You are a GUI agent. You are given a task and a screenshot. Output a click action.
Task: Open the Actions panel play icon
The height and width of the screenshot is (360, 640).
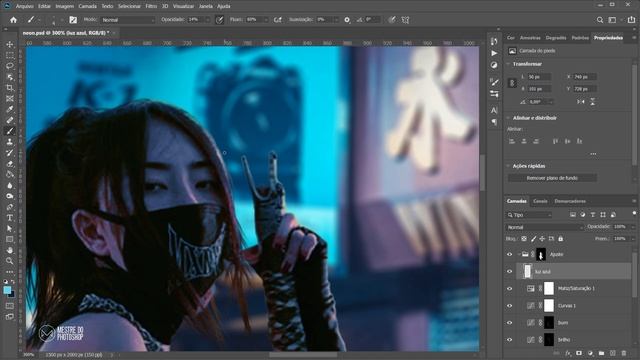tap(494, 53)
